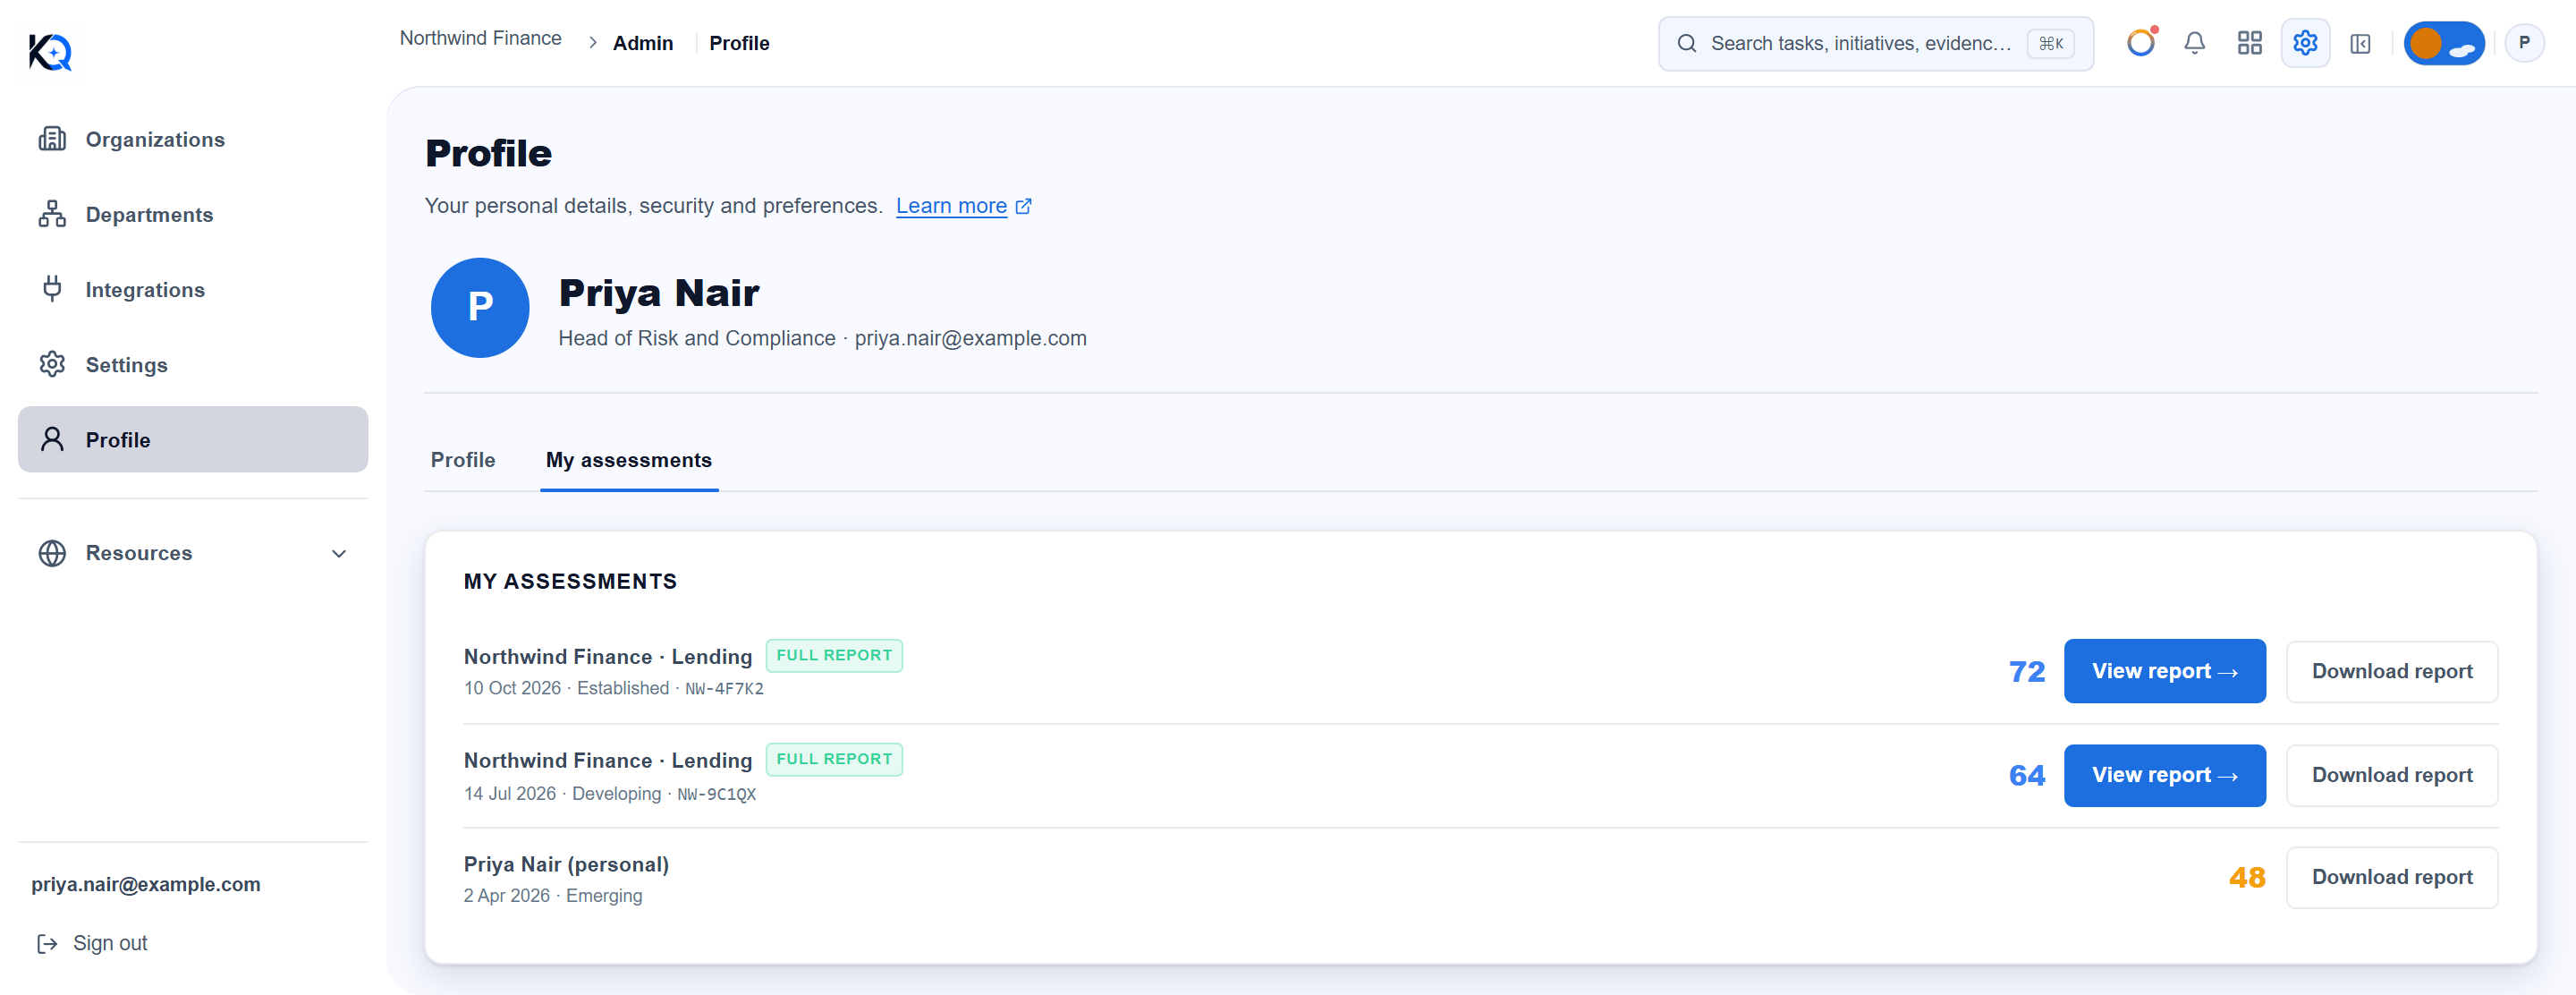The height and width of the screenshot is (995, 2576).
Task: Click Priya Nair's large avatar
Action: (480, 307)
